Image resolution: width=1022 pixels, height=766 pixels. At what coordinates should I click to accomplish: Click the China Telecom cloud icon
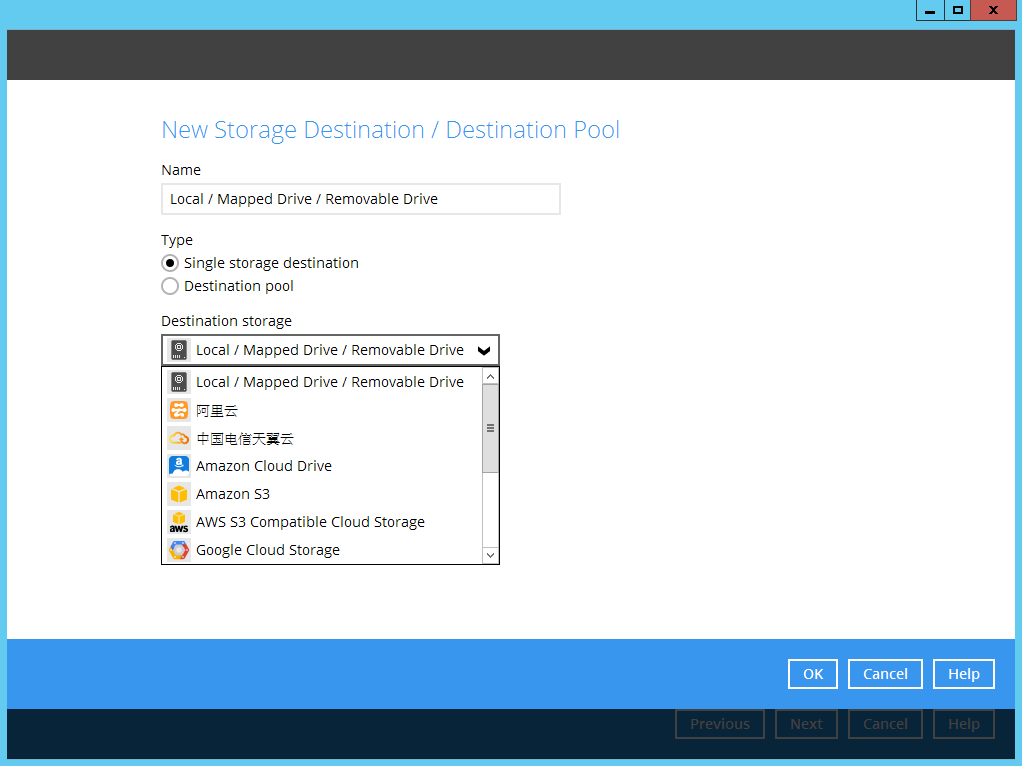point(179,438)
